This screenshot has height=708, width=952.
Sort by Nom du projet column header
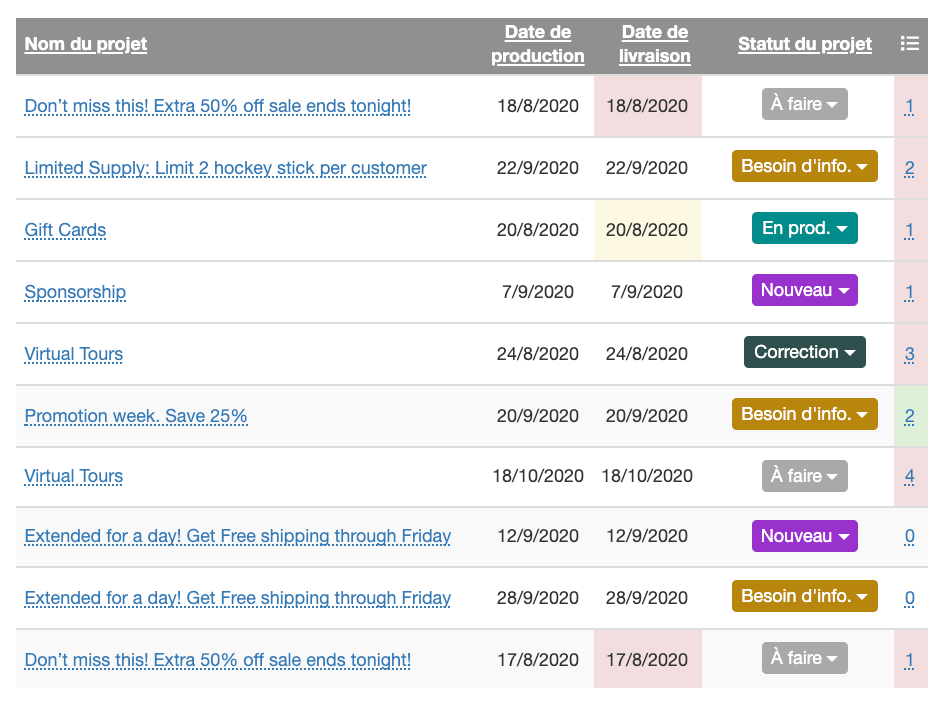point(86,44)
